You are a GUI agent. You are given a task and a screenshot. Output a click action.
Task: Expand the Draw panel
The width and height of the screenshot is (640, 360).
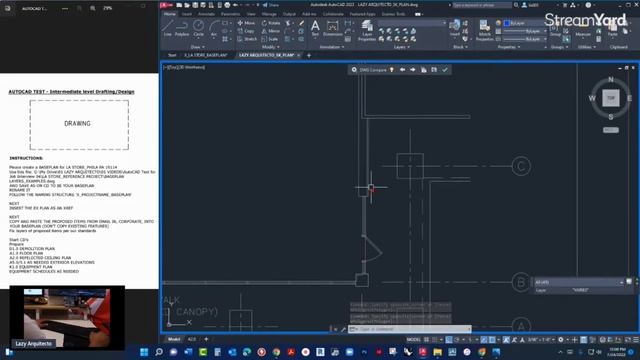[197, 47]
